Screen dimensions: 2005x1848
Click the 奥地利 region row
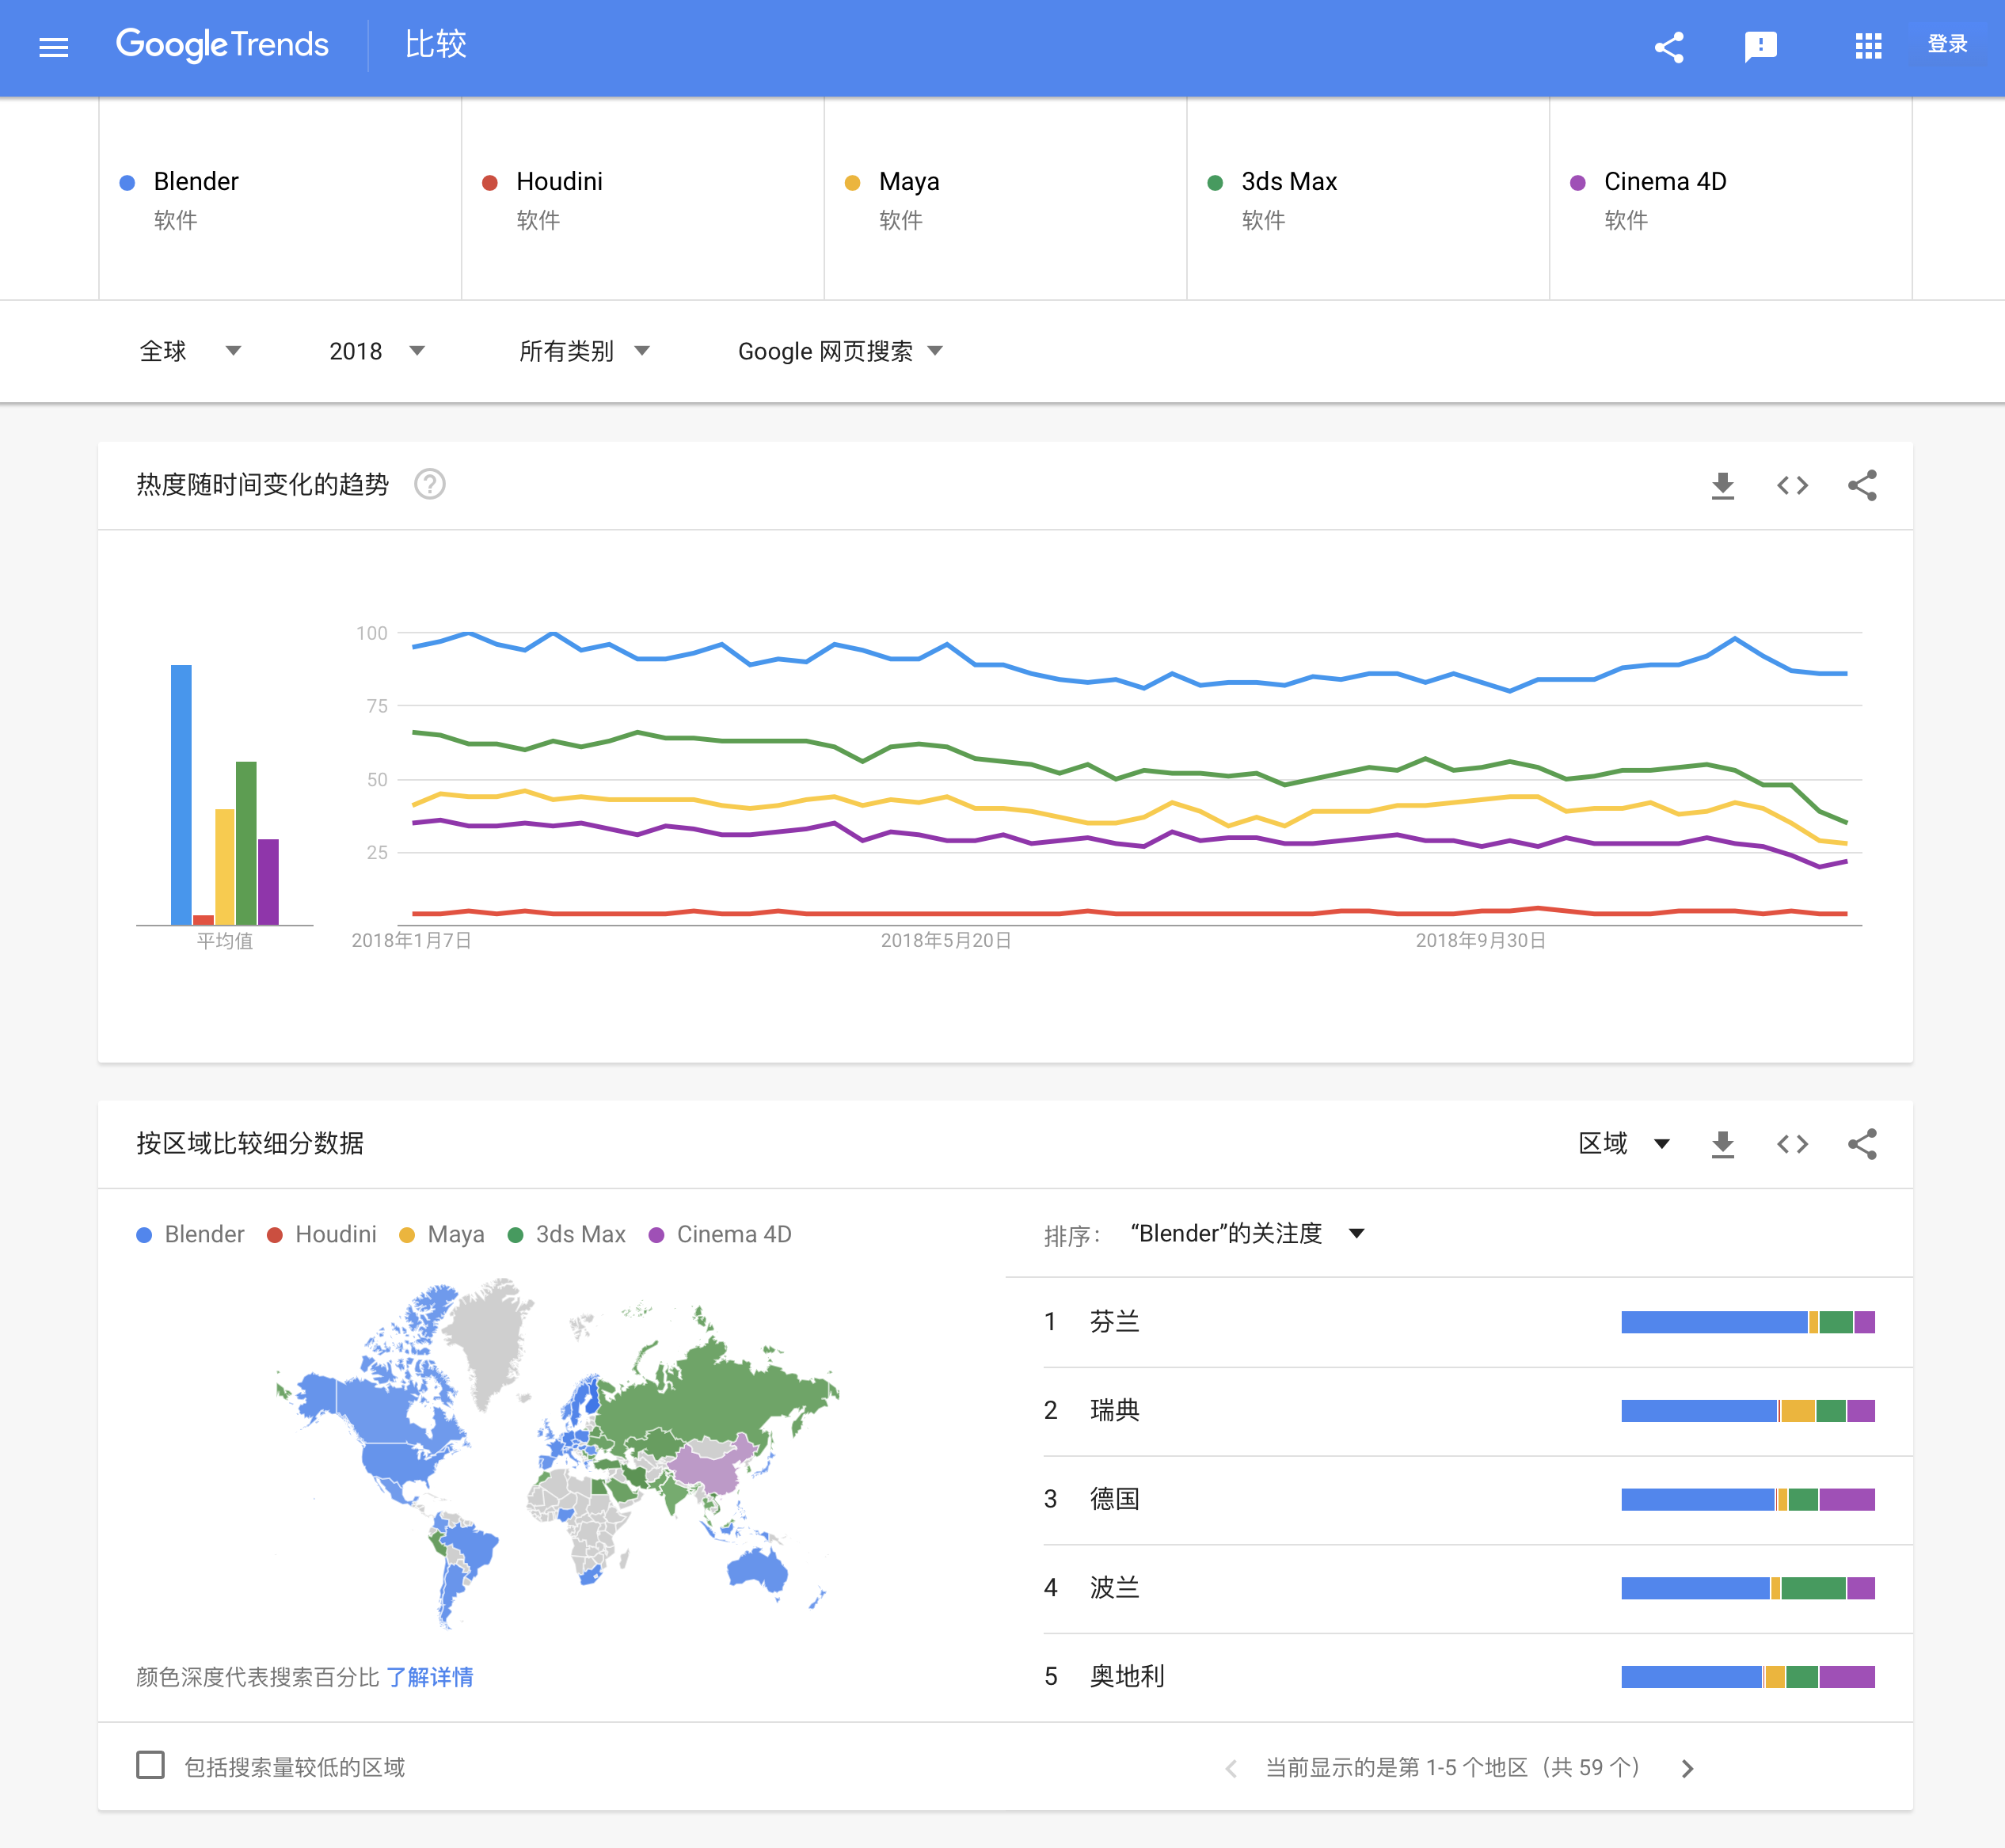pyautogui.click(x=1477, y=1676)
